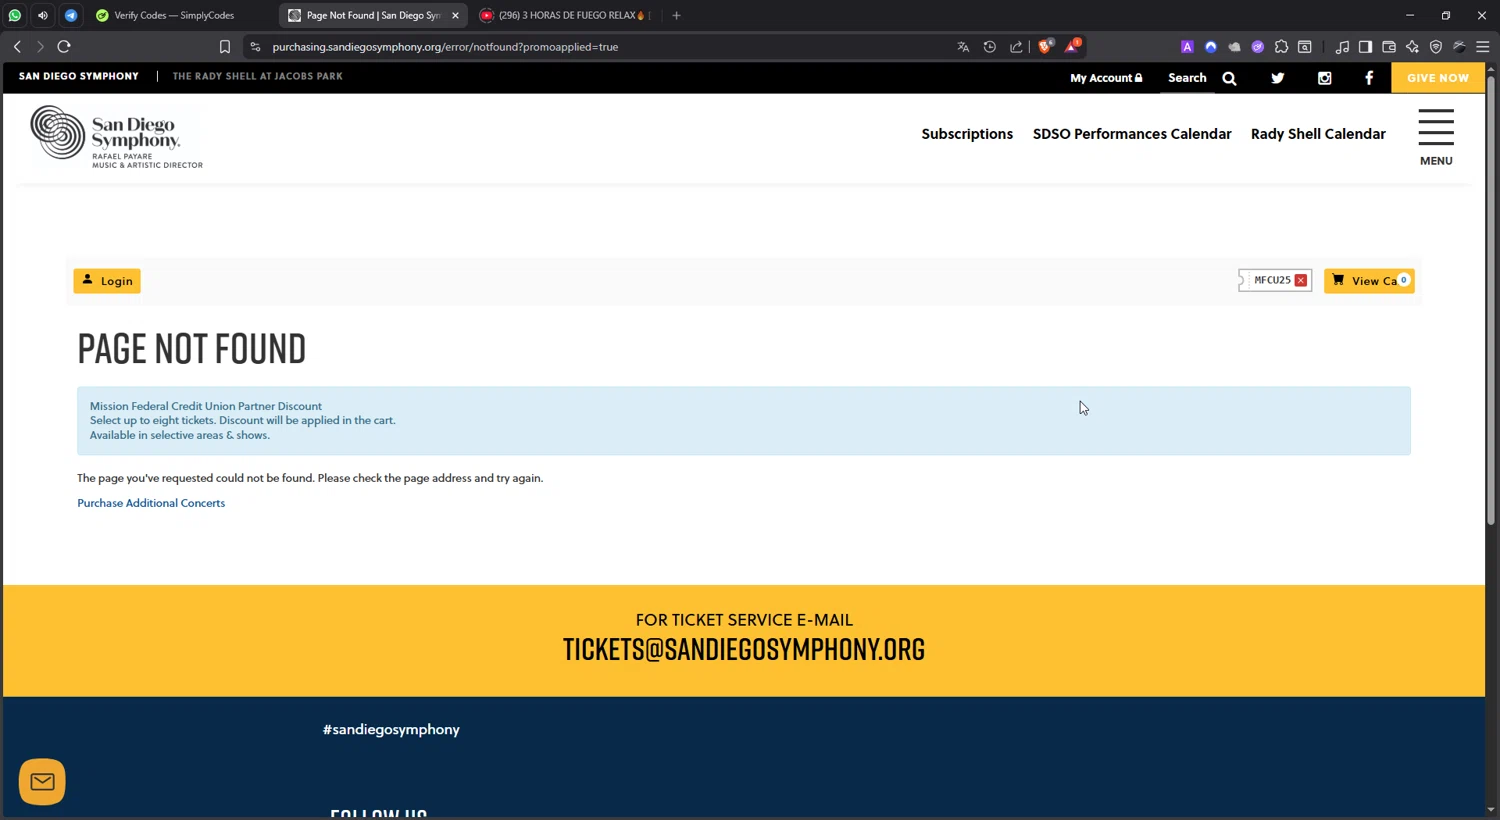Image resolution: width=1500 pixels, height=820 pixels.
Task: Follow Purchase Additional Concerts link
Action: [x=151, y=503]
